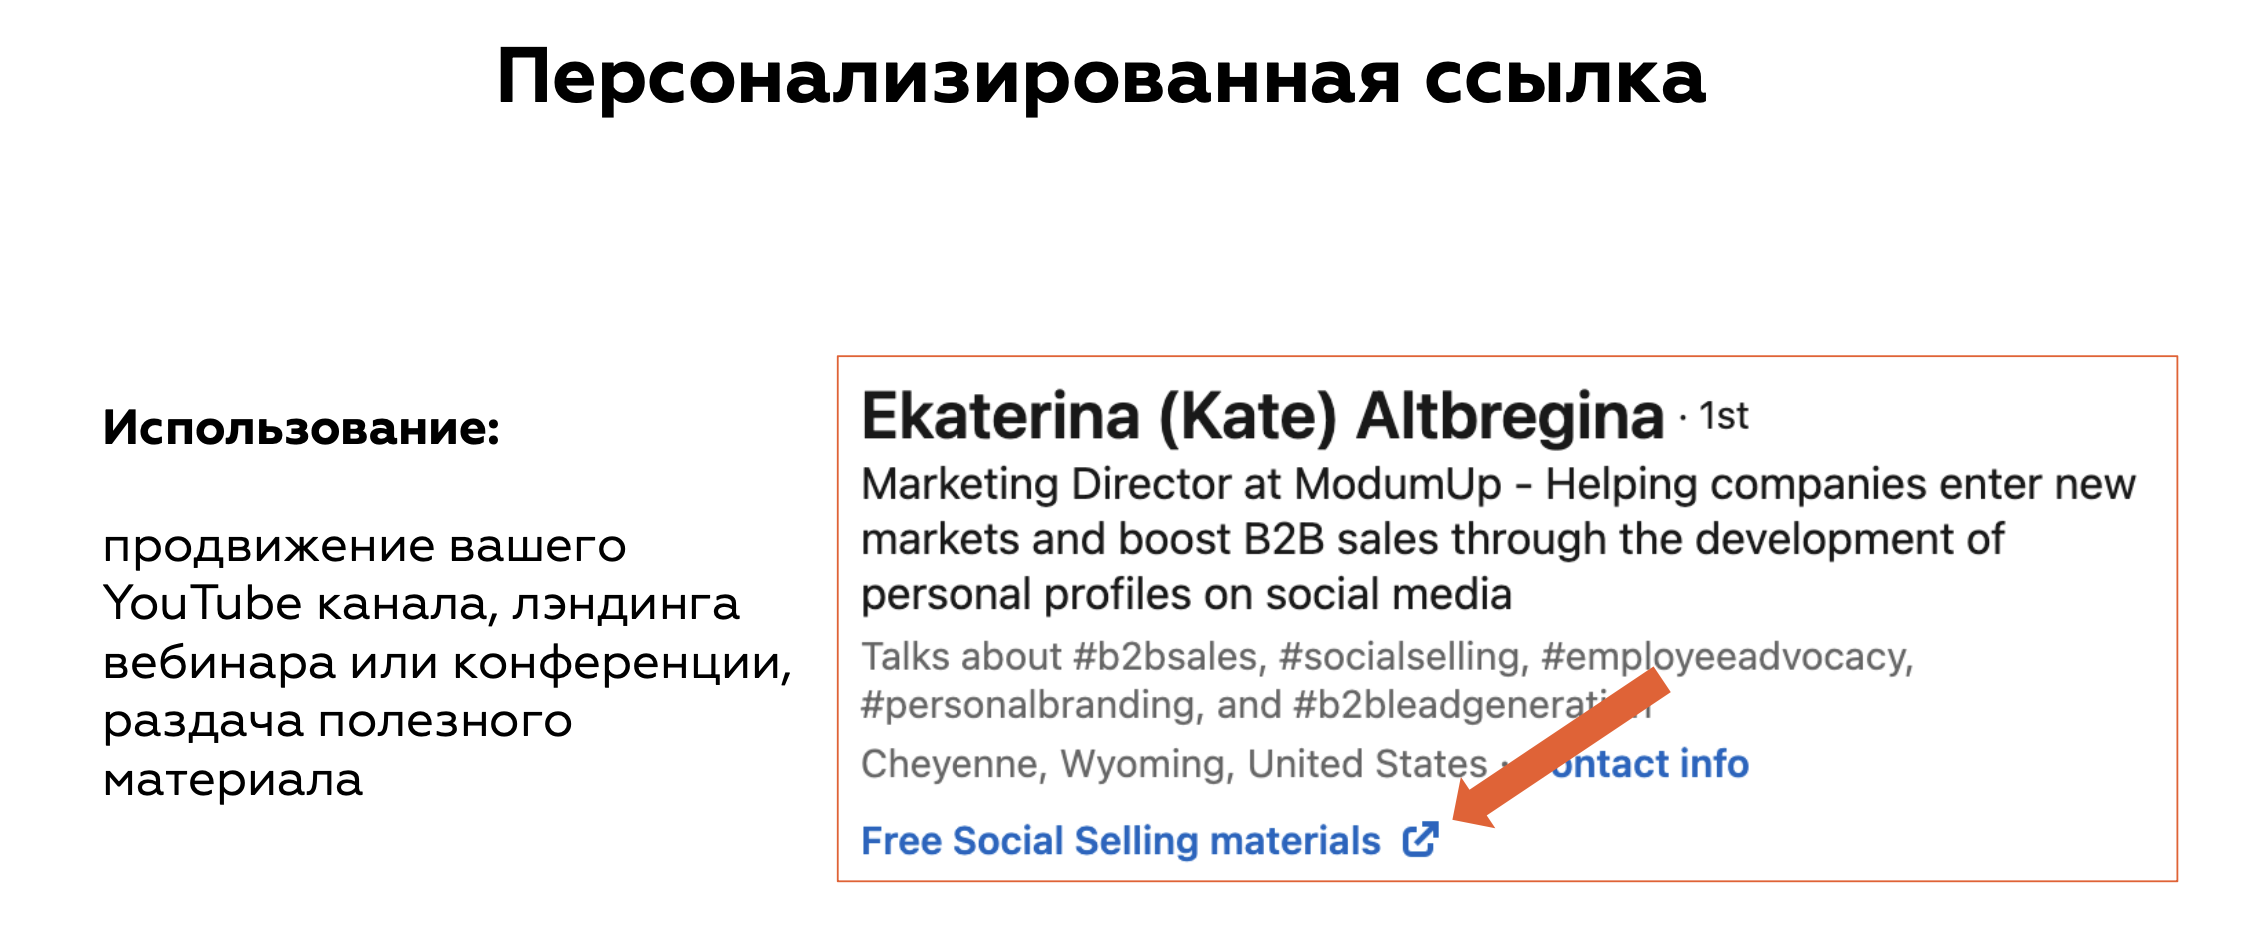Click the orange arrow pointing at link

pyautogui.click(x=1562, y=748)
